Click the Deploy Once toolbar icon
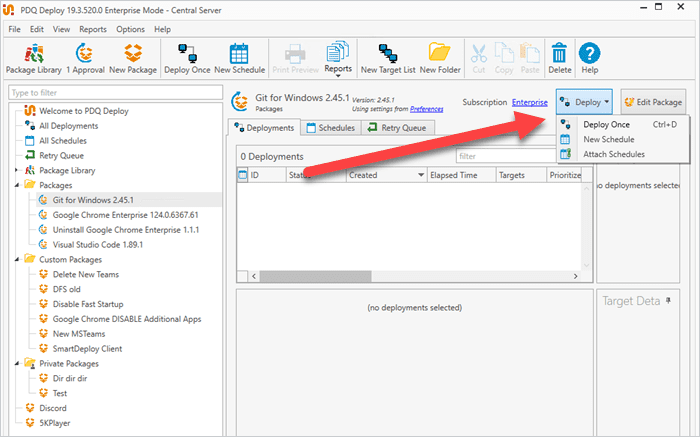This screenshot has width=700, height=437. point(187,58)
